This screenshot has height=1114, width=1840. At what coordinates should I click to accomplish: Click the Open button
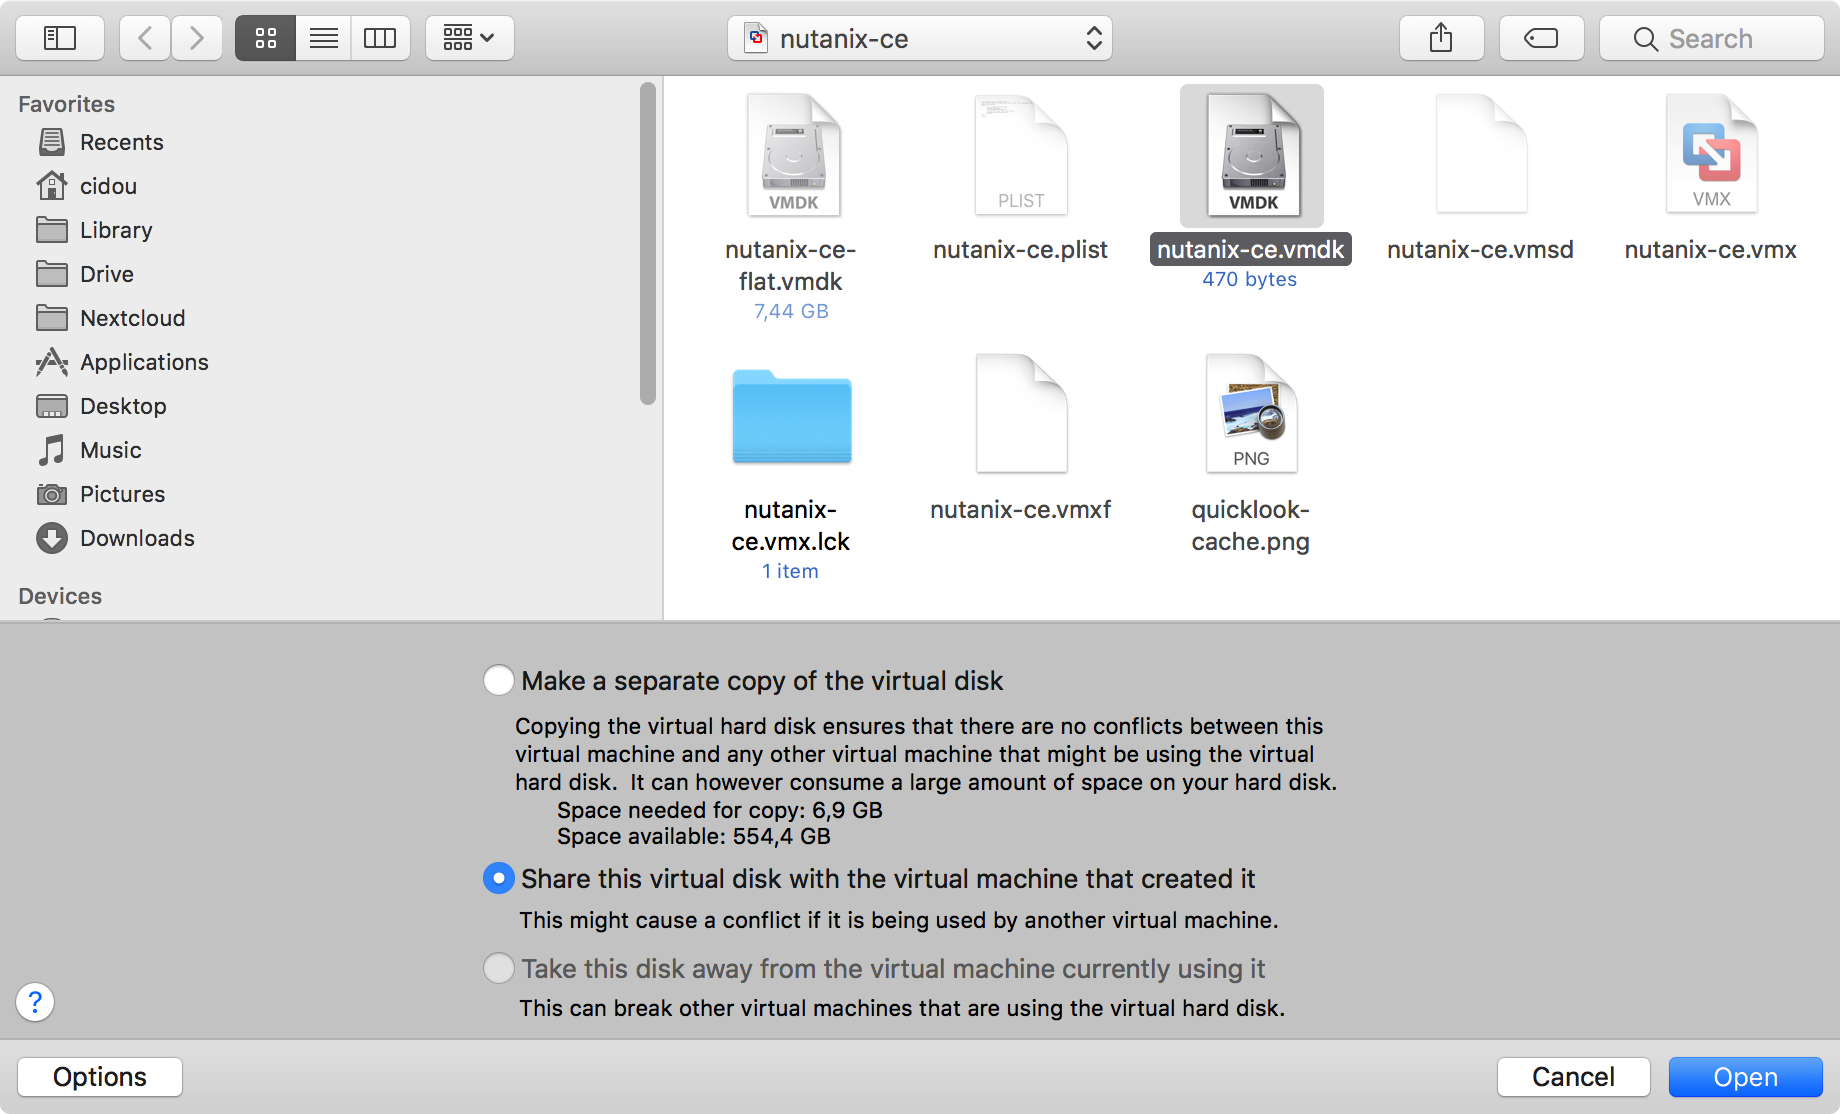[1745, 1077]
